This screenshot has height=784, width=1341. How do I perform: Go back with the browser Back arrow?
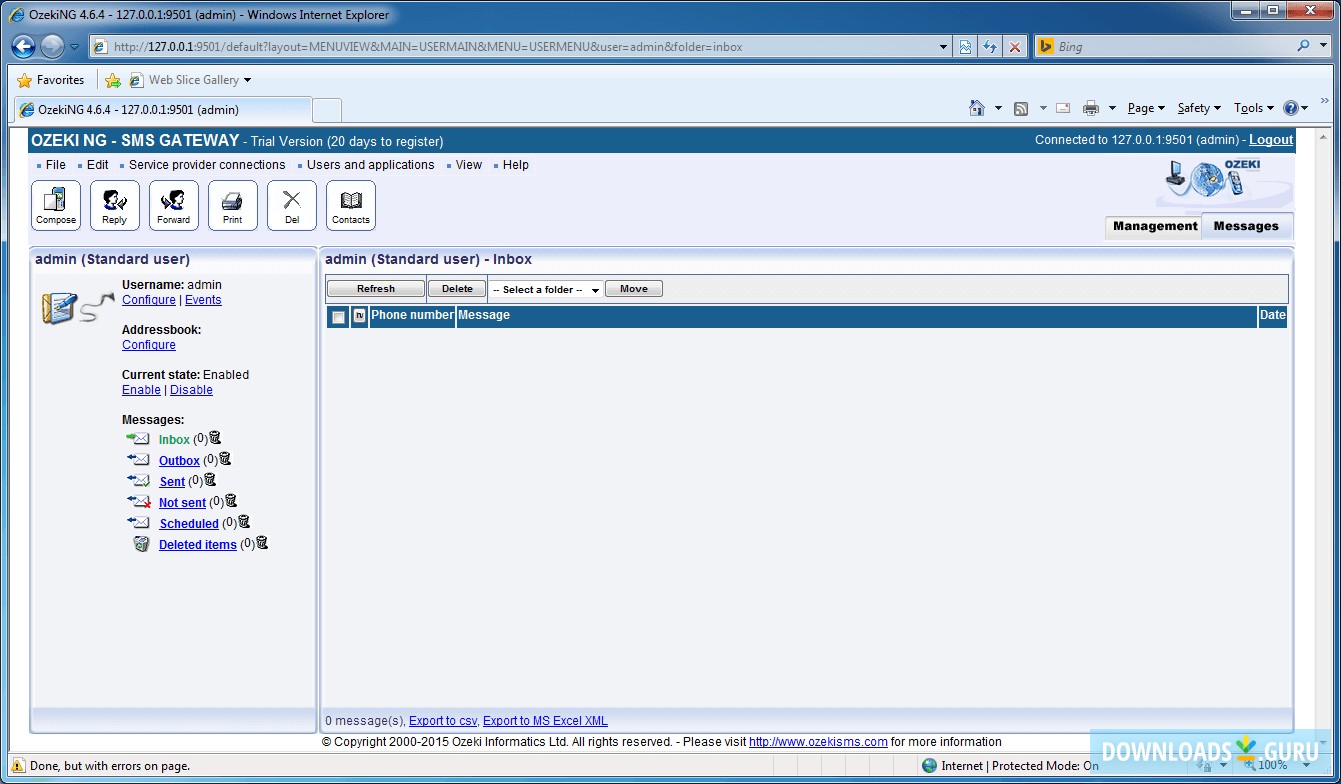[x=24, y=46]
